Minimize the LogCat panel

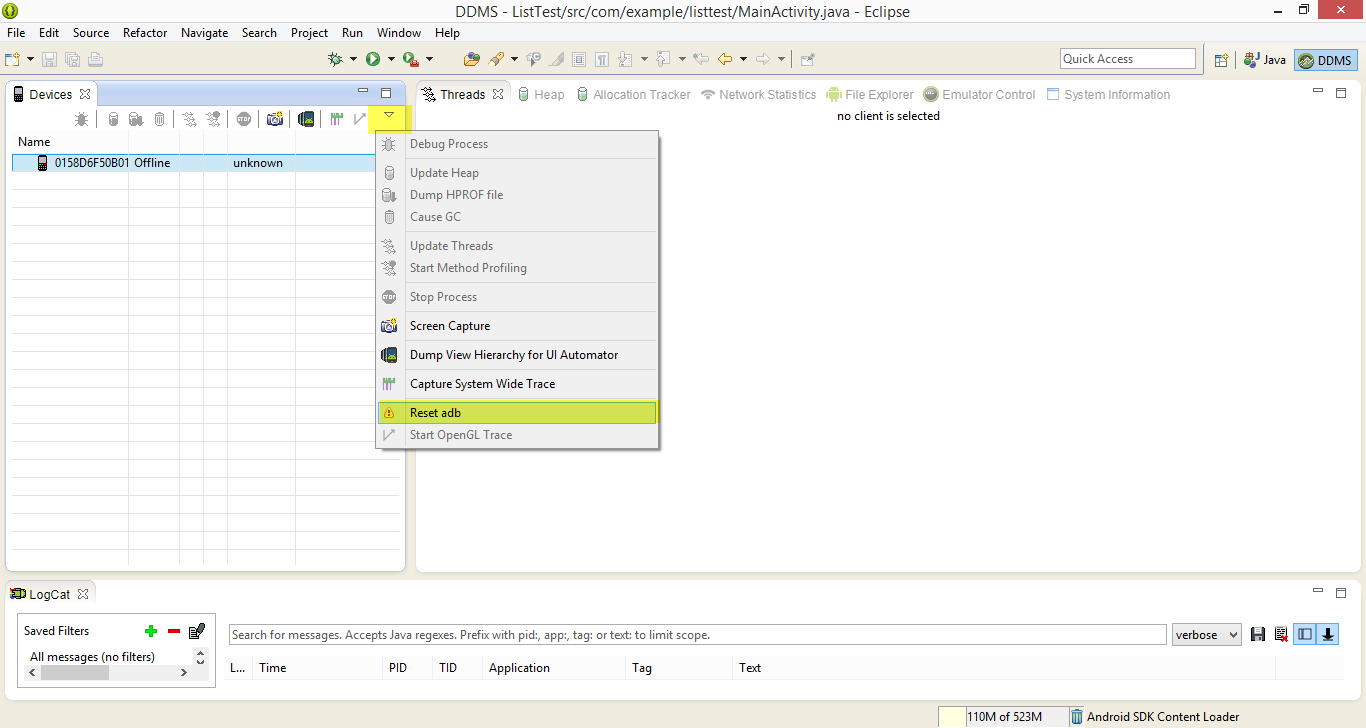point(1318,592)
